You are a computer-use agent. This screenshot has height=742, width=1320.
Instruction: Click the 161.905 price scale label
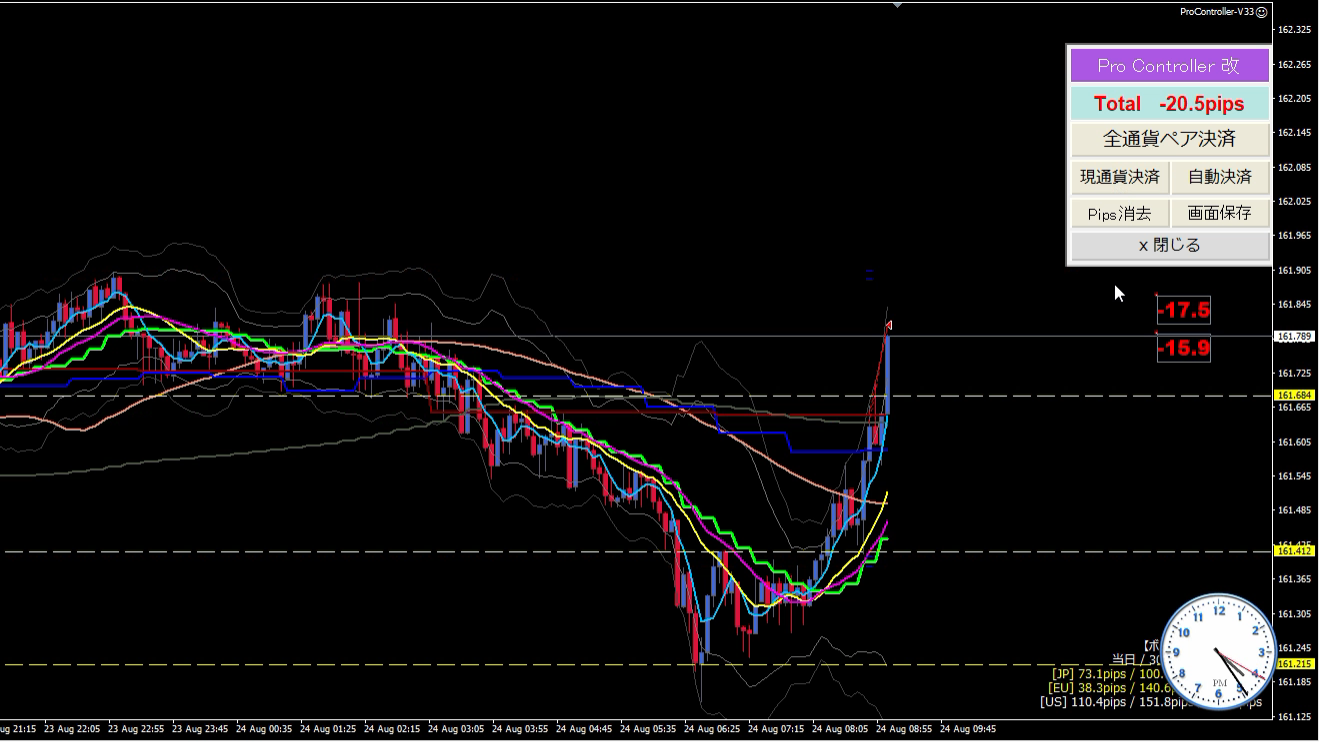1295,270
